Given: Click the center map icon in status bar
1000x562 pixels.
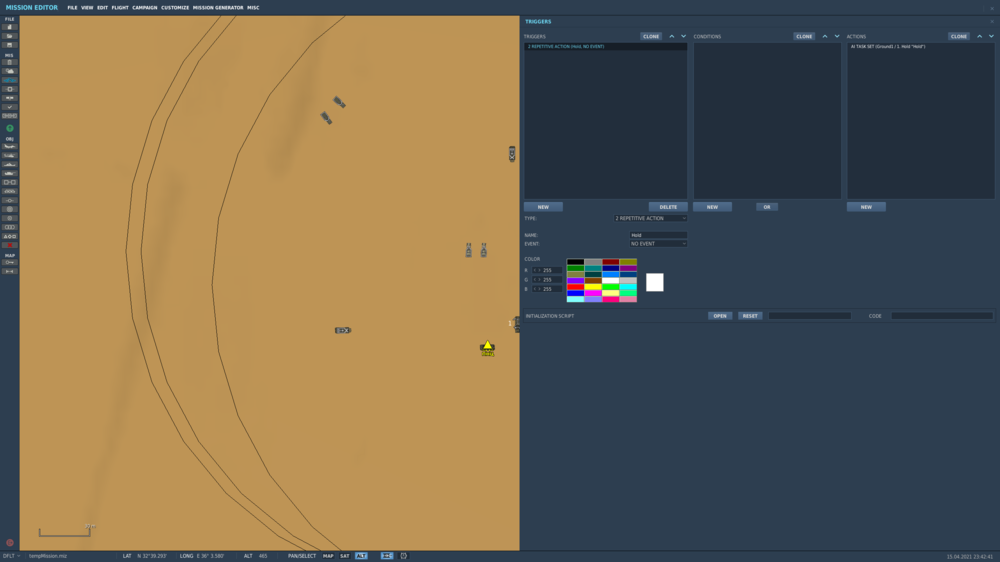Looking at the screenshot, I should [404, 556].
